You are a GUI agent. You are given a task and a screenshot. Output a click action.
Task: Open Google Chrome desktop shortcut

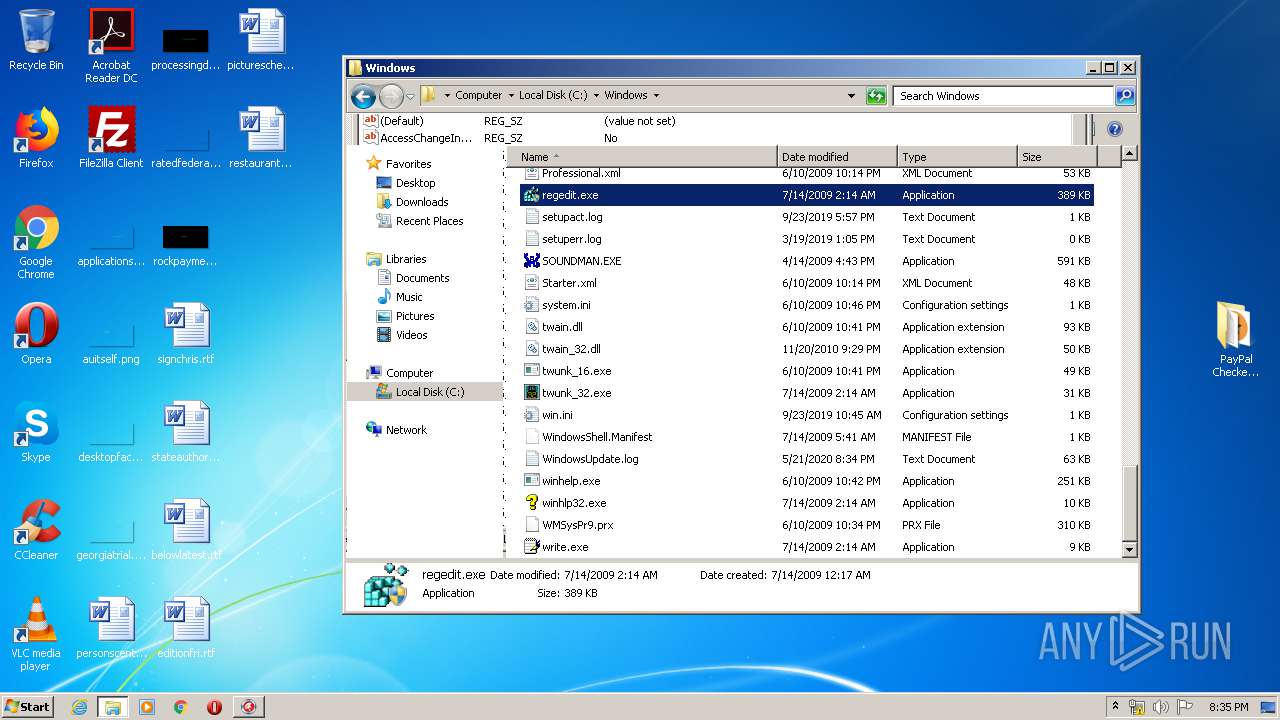[36, 242]
